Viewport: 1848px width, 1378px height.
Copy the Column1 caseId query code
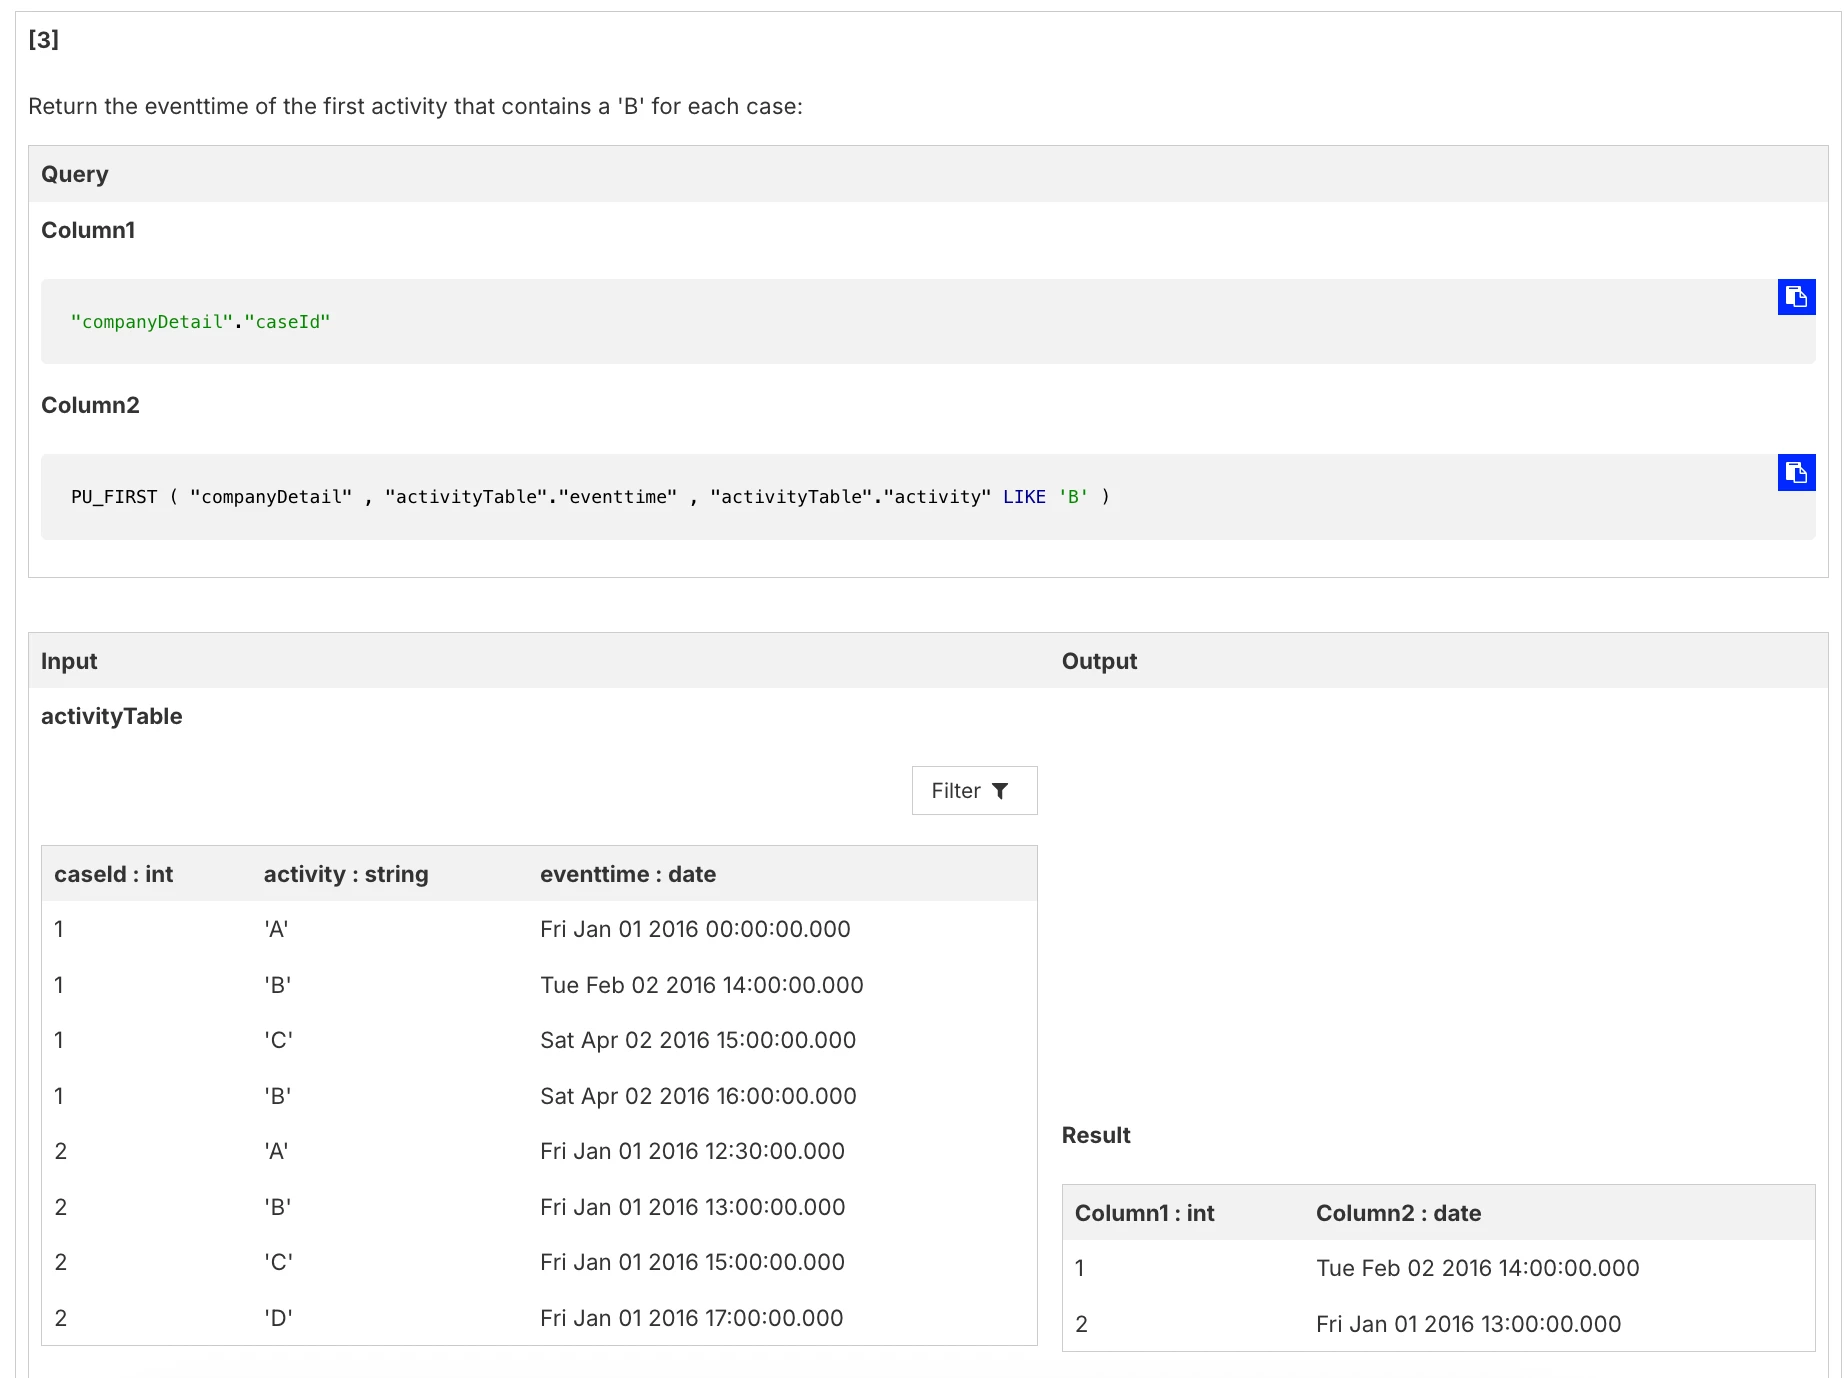click(x=1796, y=297)
